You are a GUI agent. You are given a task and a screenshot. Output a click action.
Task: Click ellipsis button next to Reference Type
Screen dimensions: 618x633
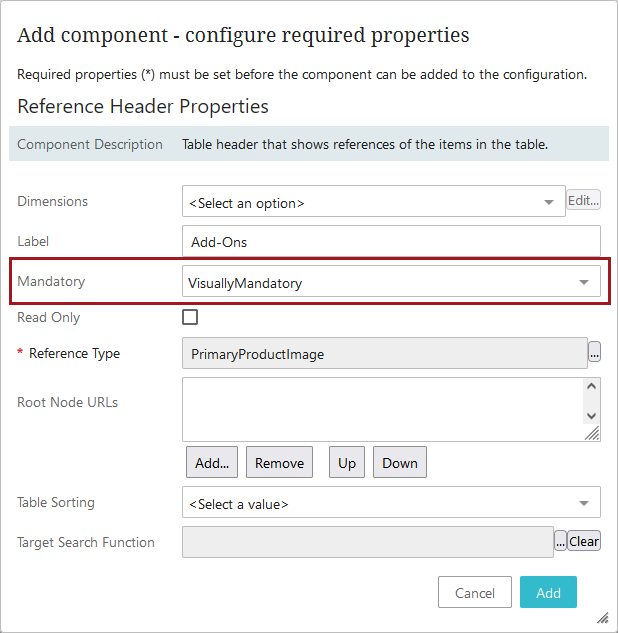click(594, 353)
